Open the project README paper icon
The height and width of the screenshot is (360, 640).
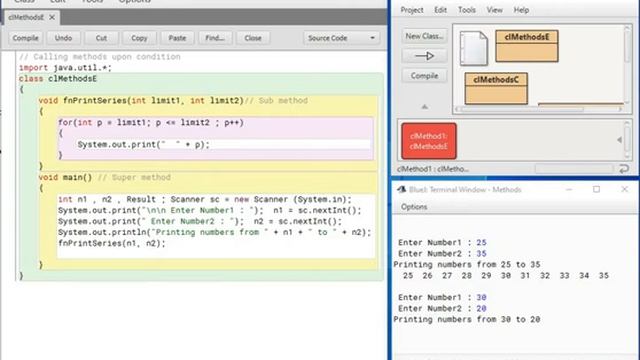point(473,49)
